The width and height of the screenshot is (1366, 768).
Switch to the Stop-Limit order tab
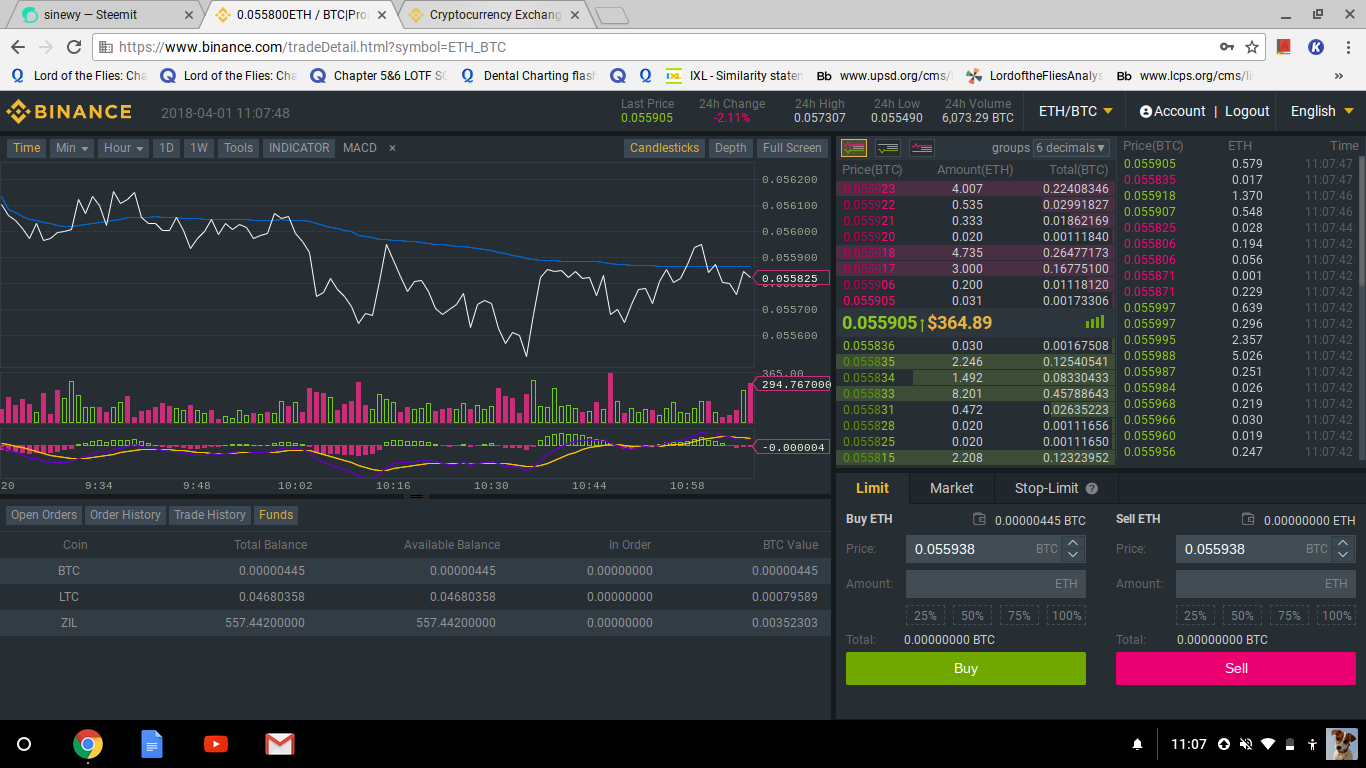click(1056, 488)
